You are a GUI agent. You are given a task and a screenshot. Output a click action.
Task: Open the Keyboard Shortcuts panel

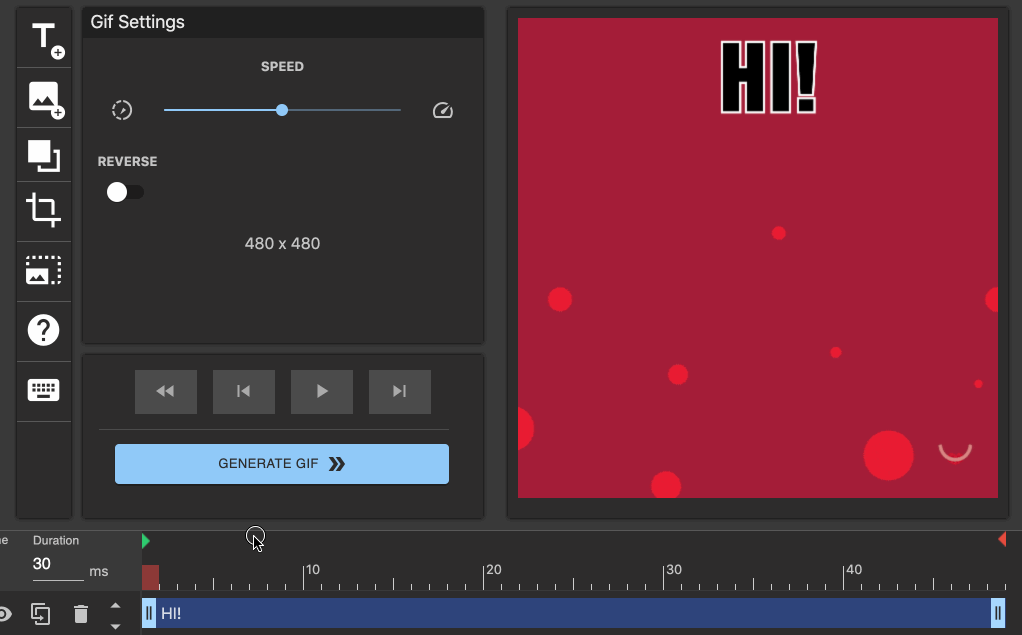coord(43,390)
